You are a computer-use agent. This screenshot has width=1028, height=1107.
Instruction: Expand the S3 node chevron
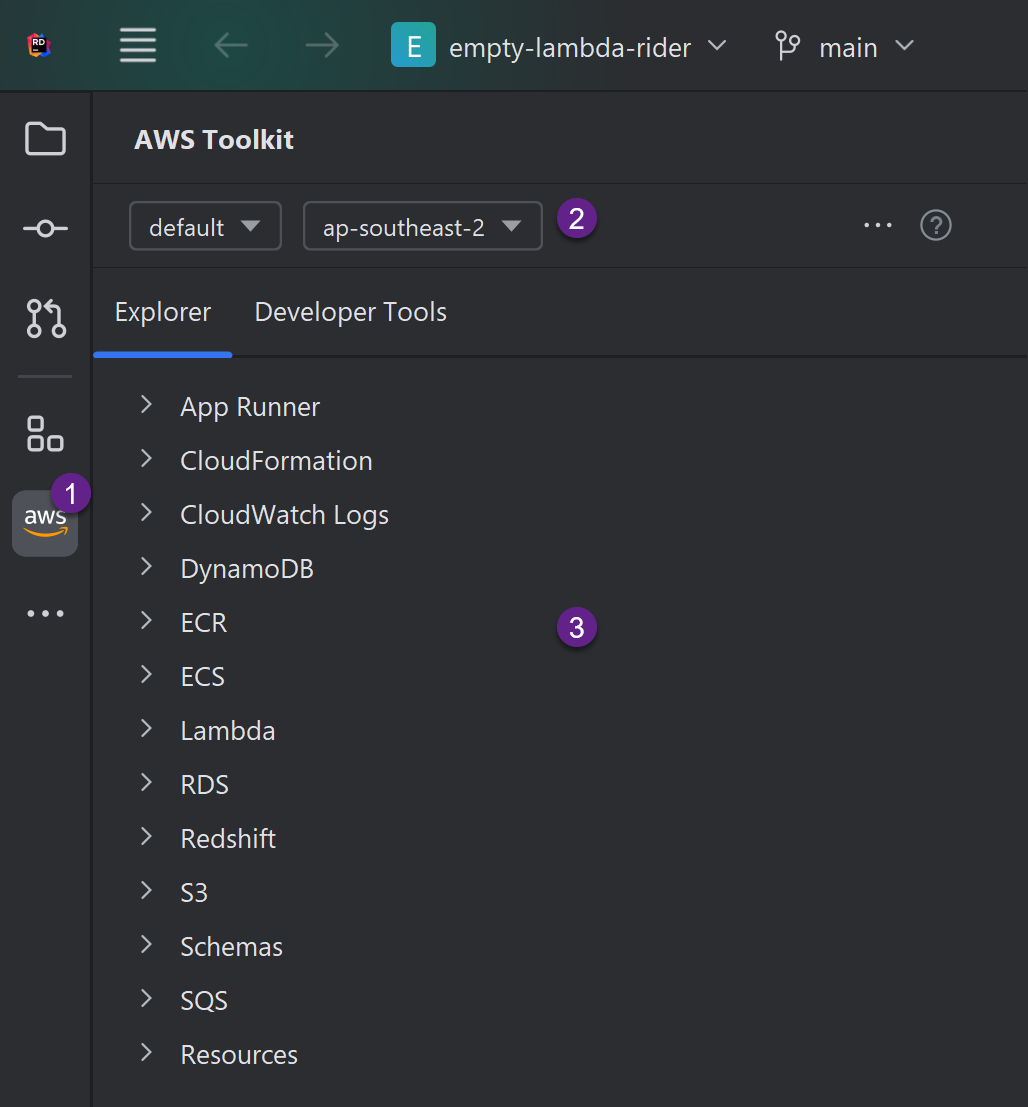146,891
